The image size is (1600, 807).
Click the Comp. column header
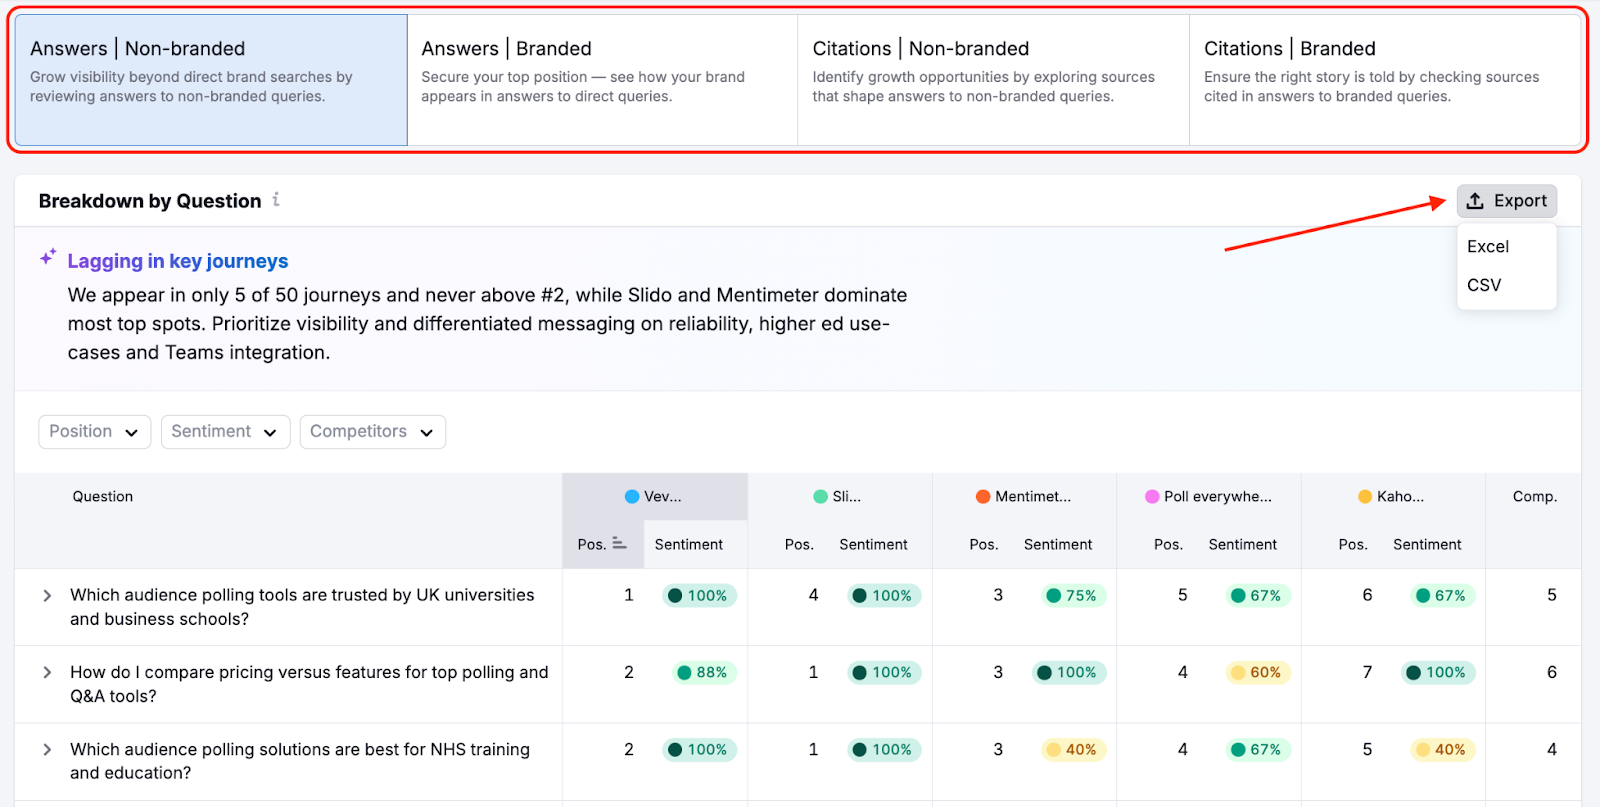point(1535,497)
